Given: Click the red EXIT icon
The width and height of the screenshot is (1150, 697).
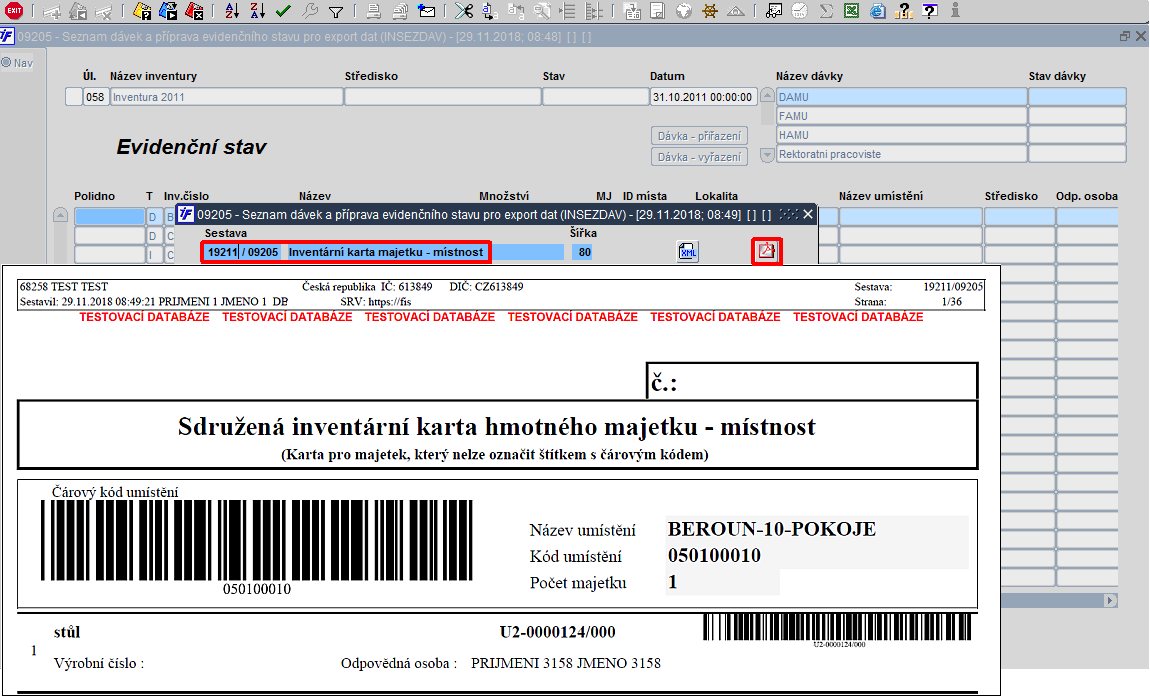Looking at the screenshot, I should 15,11.
